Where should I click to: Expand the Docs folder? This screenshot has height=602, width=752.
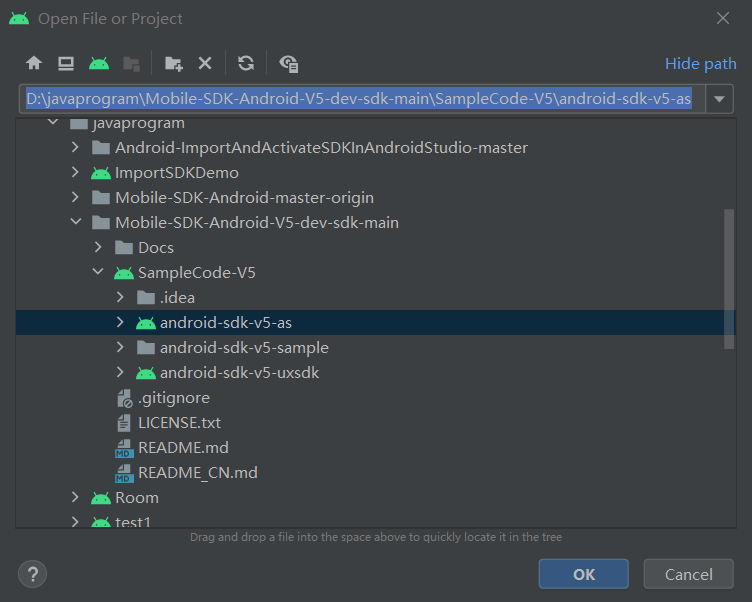click(98, 247)
